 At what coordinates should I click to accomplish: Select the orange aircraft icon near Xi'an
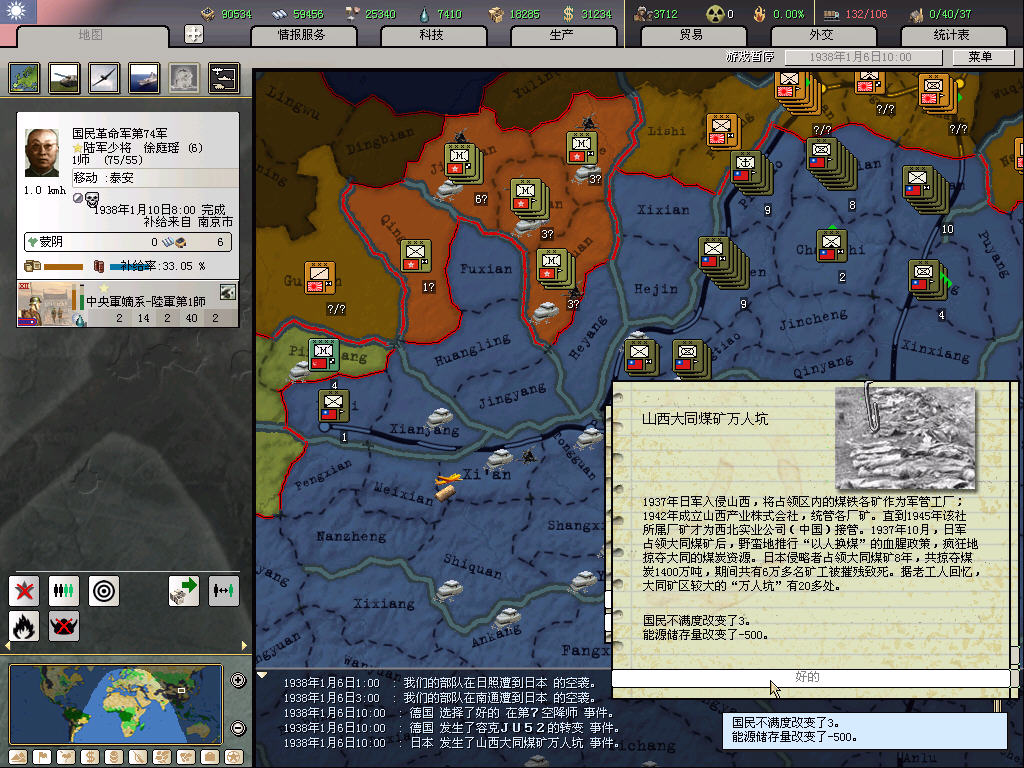[x=447, y=481]
